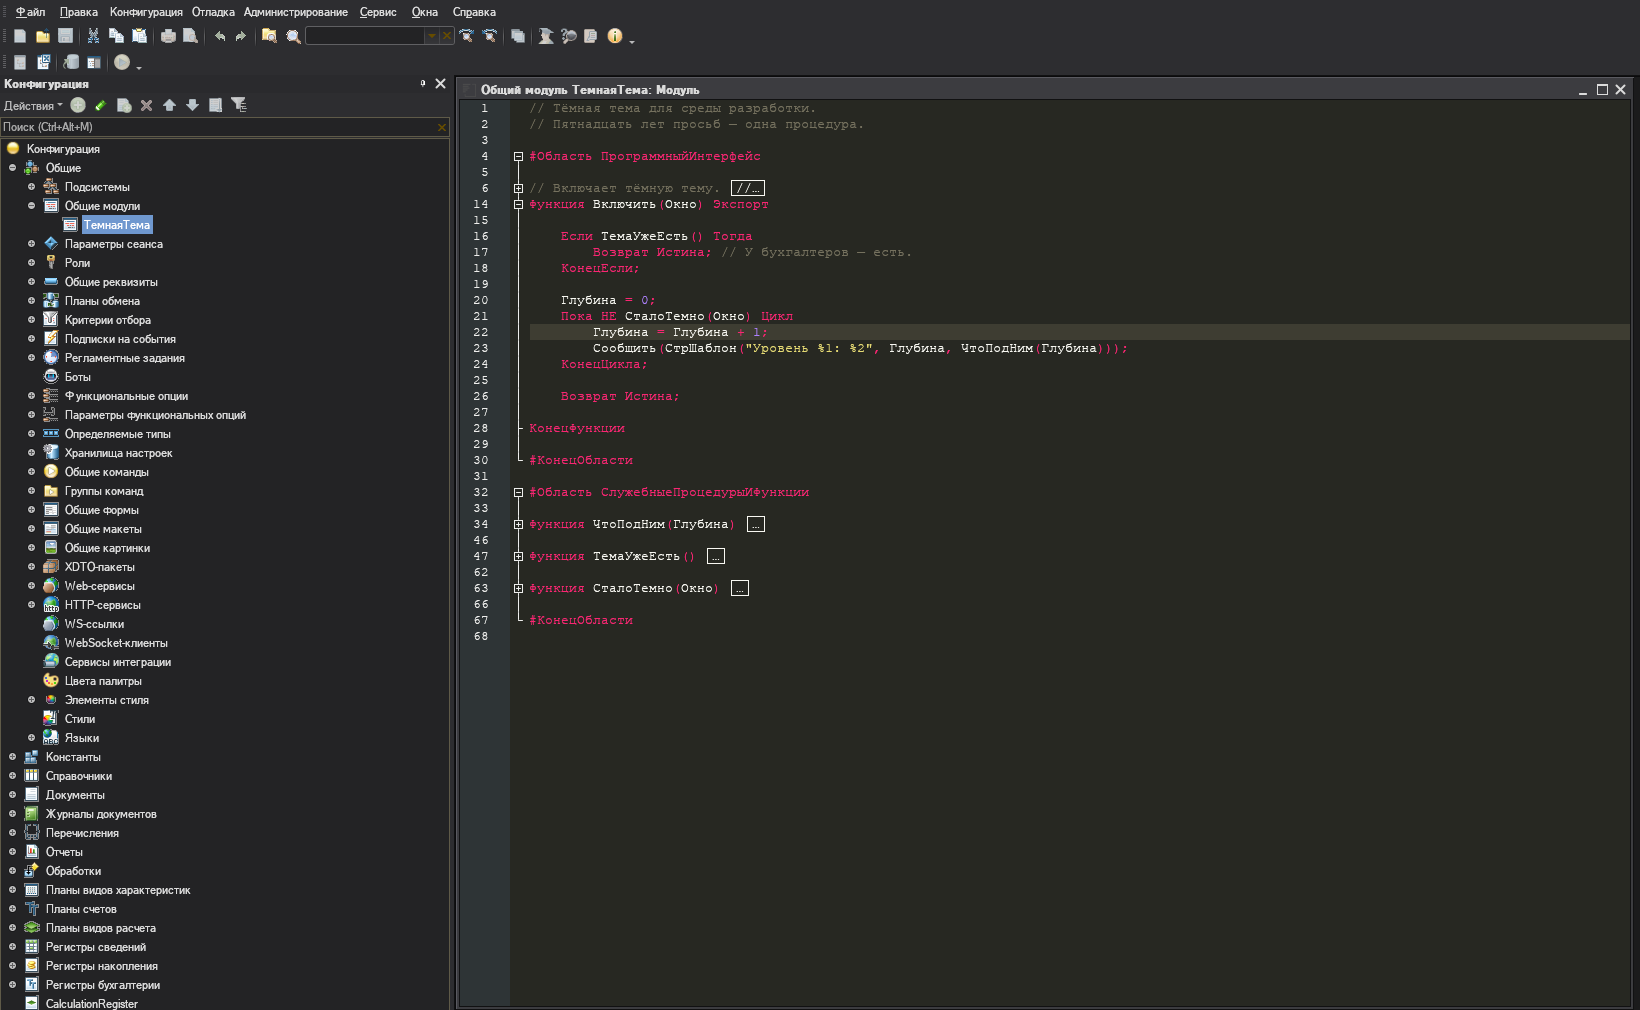
Task: Open the Файл menu
Action: [30, 12]
